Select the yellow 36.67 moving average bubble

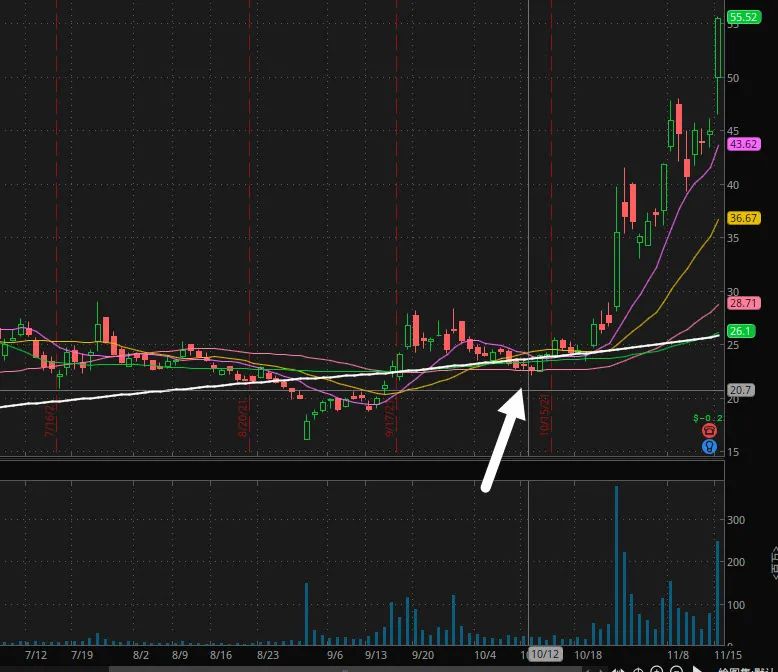pos(743,217)
